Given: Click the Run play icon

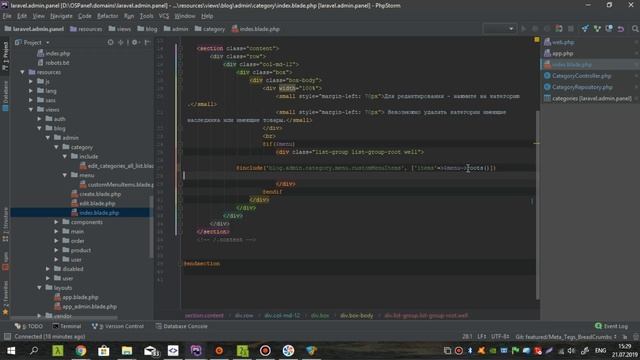Looking at the screenshot, I should click(x=524, y=29).
